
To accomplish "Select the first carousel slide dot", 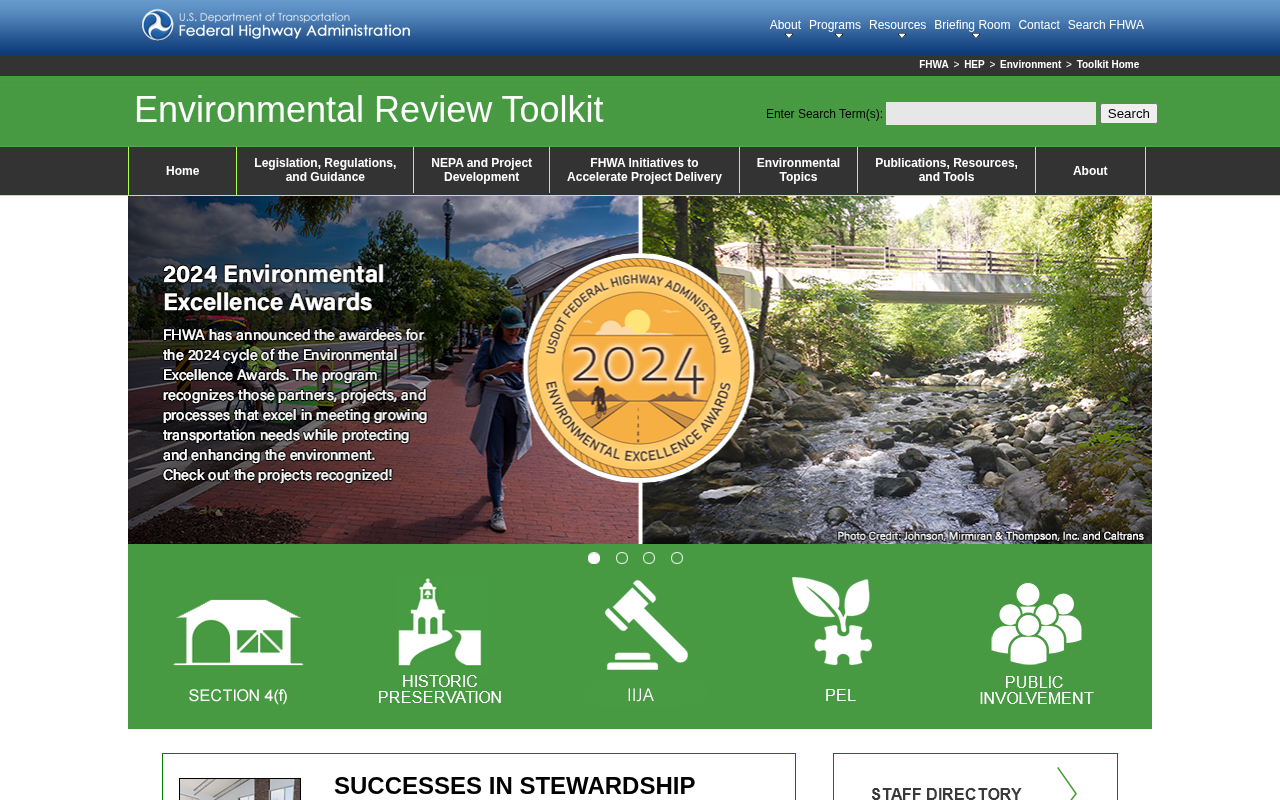I will [594, 558].
